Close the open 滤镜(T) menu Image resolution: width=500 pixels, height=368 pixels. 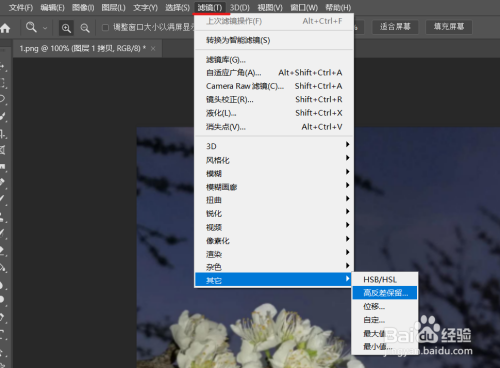click(x=210, y=7)
